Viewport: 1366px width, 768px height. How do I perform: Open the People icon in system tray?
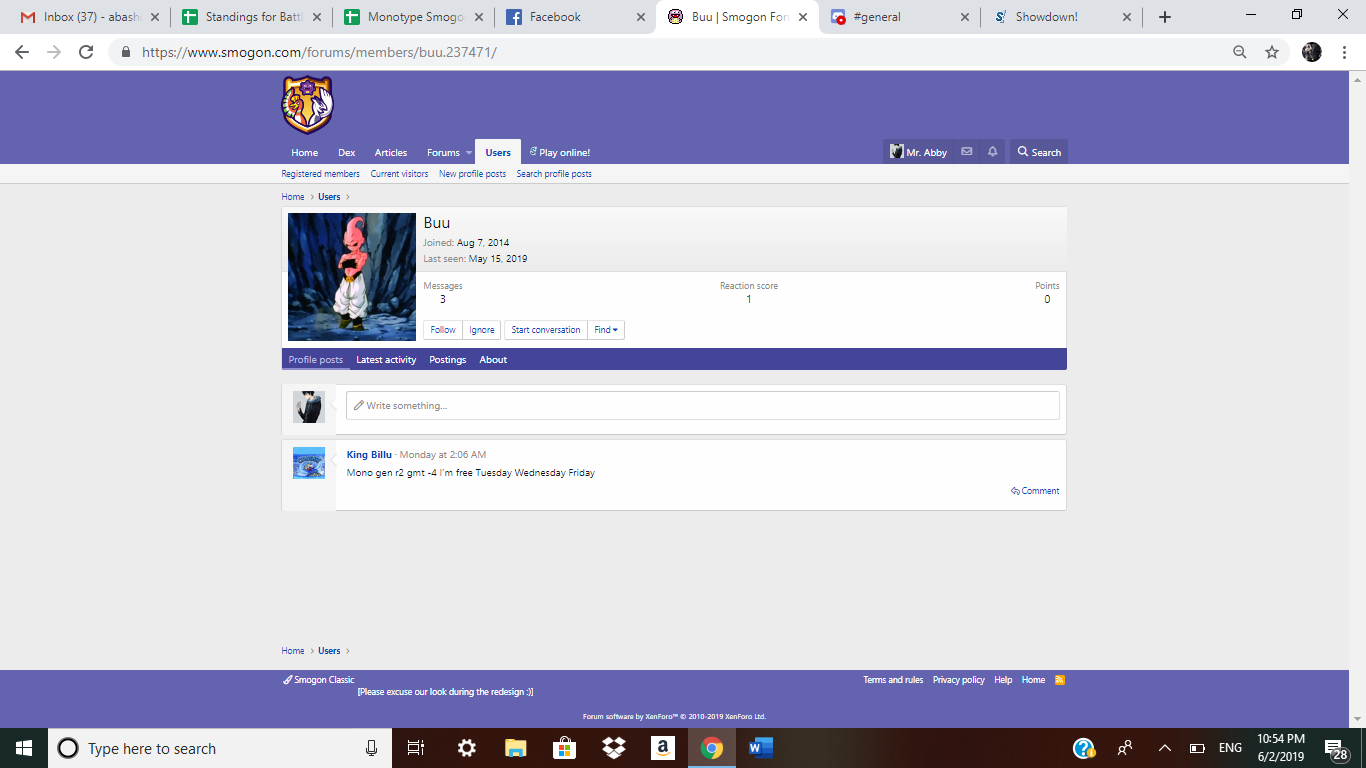point(1125,748)
